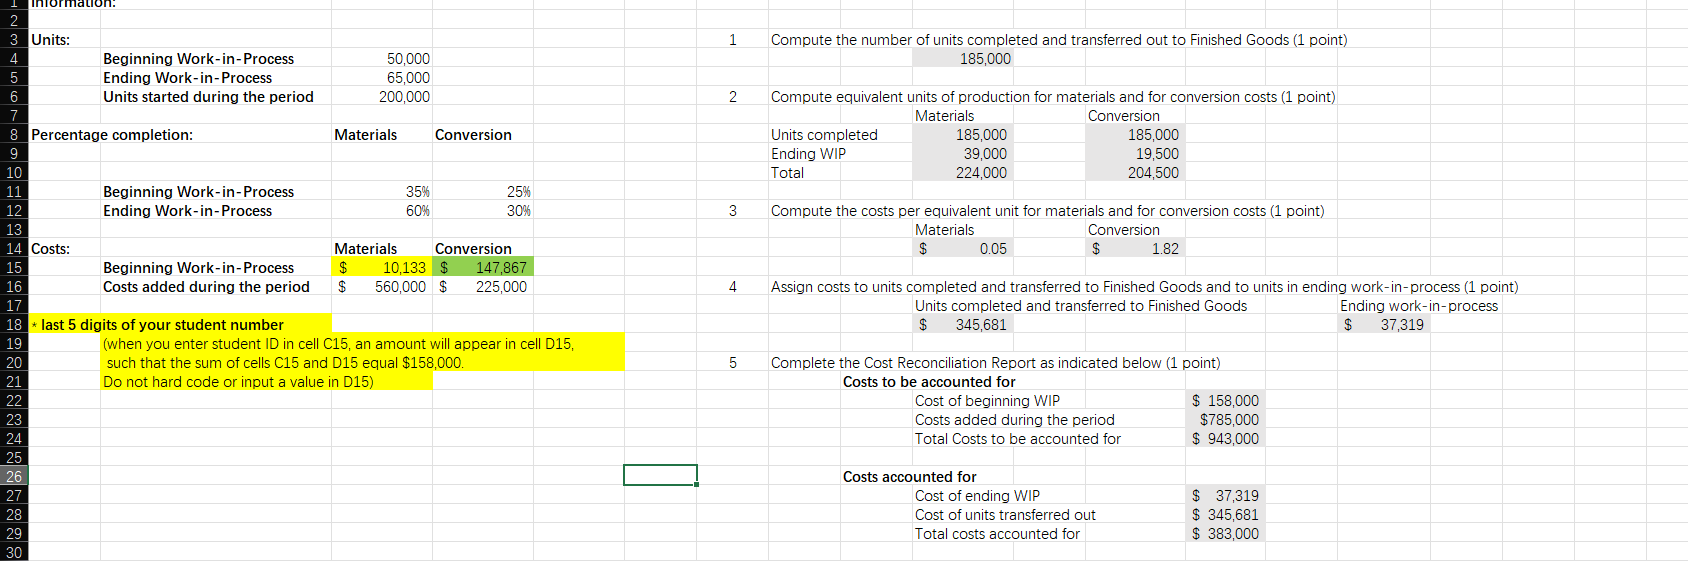Click the Units started value 200,000
Viewport: 1688px width, 561px height.
tap(404, 97)
